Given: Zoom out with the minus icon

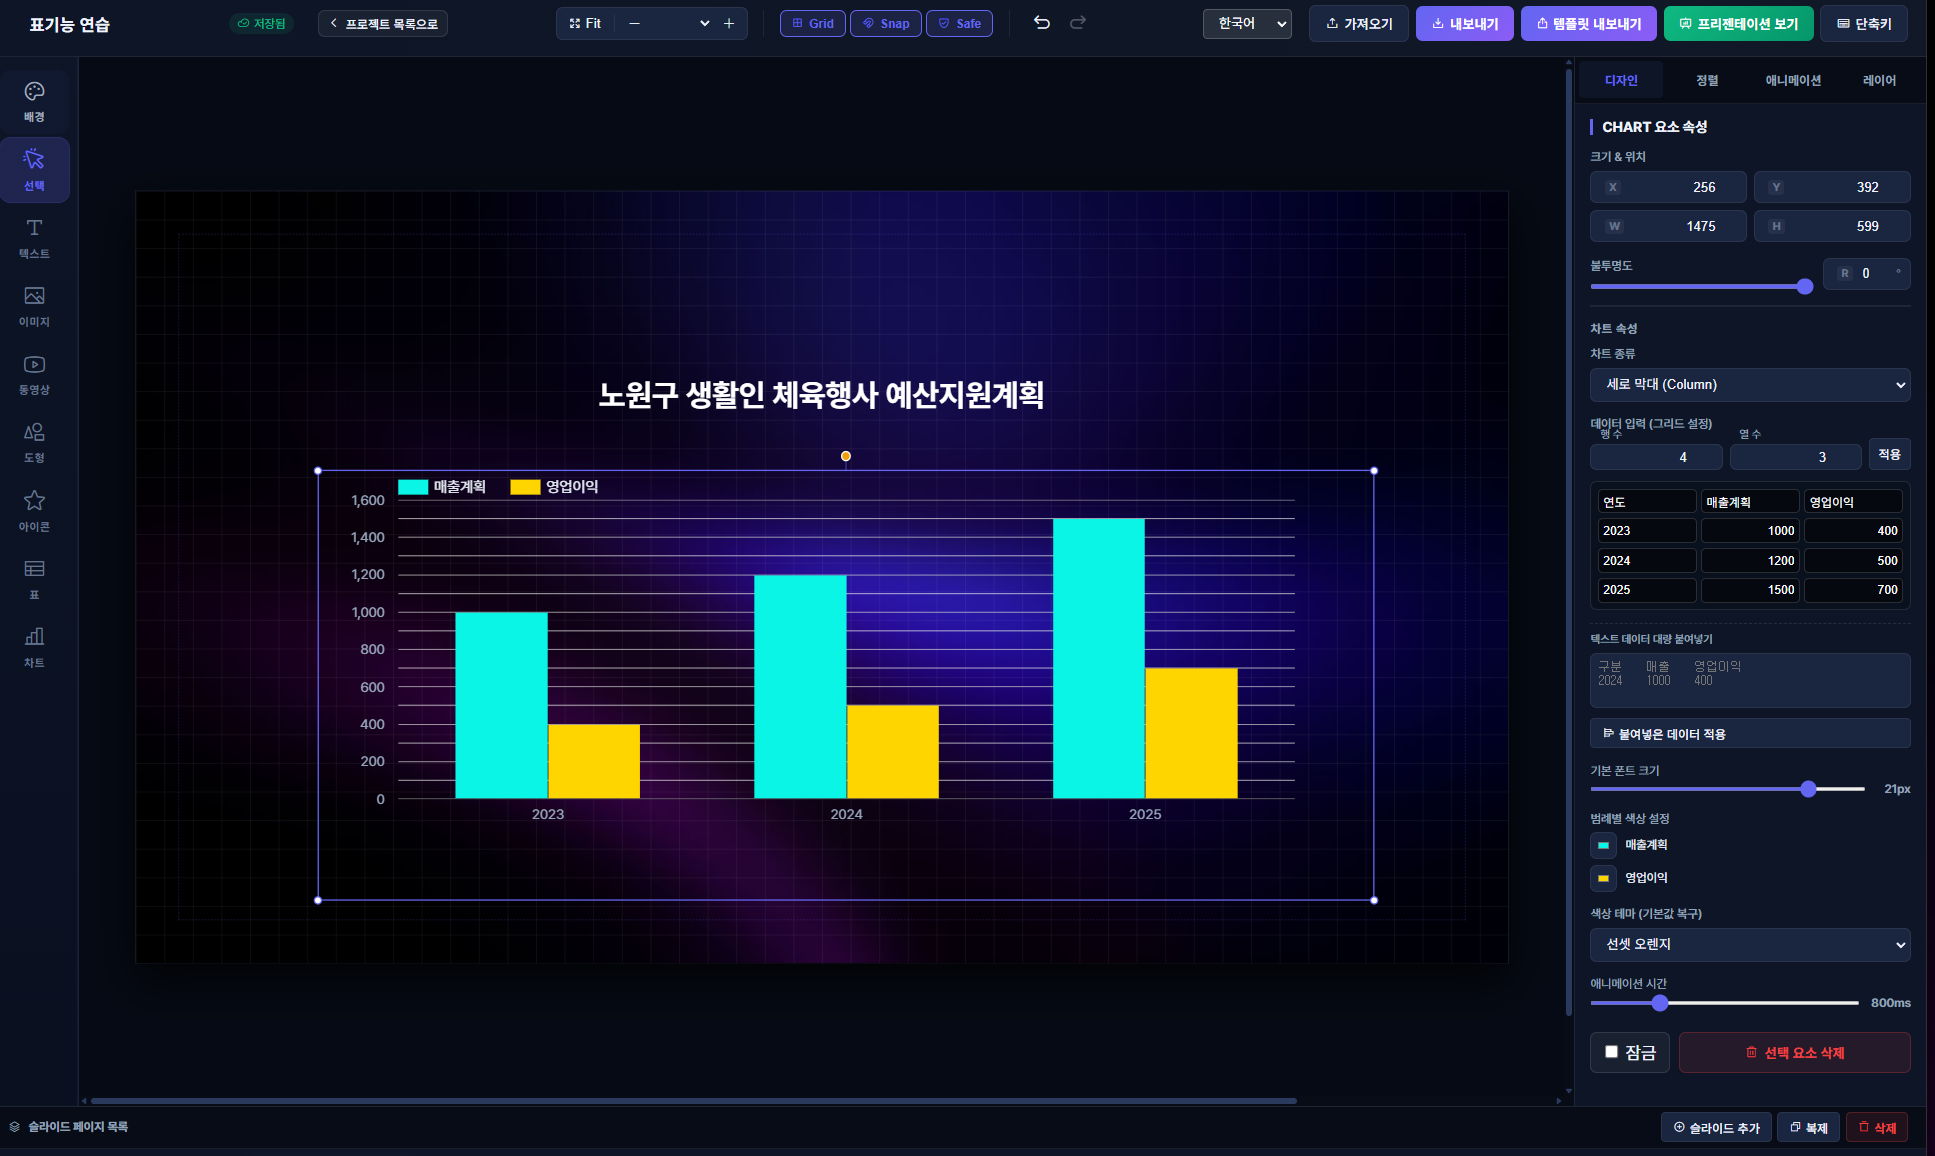Looking at the screenshot, I should point(634,23).
